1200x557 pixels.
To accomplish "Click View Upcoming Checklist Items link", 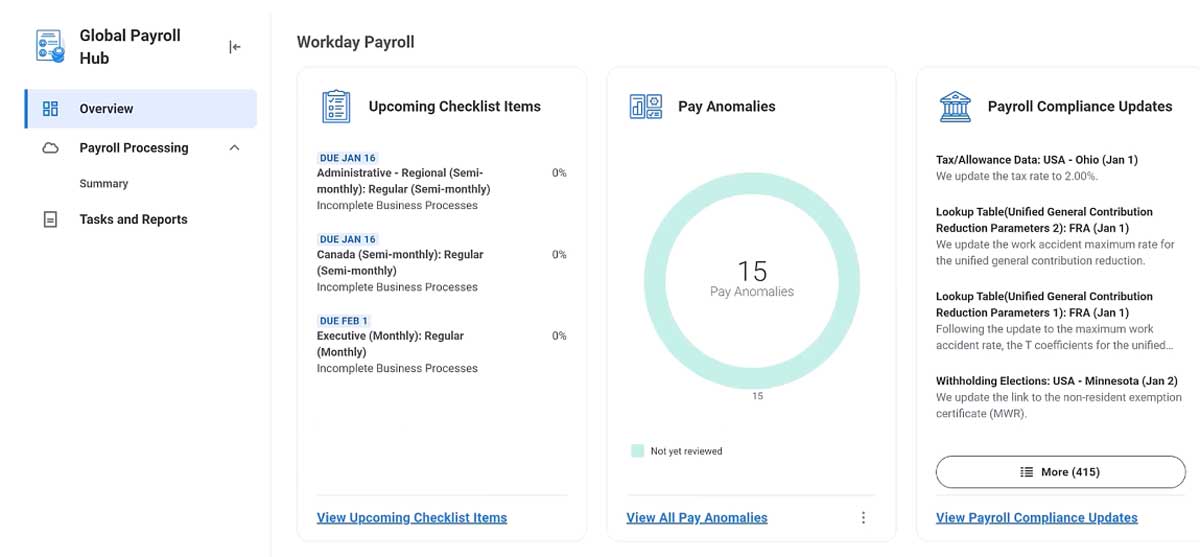I will 412,518.
